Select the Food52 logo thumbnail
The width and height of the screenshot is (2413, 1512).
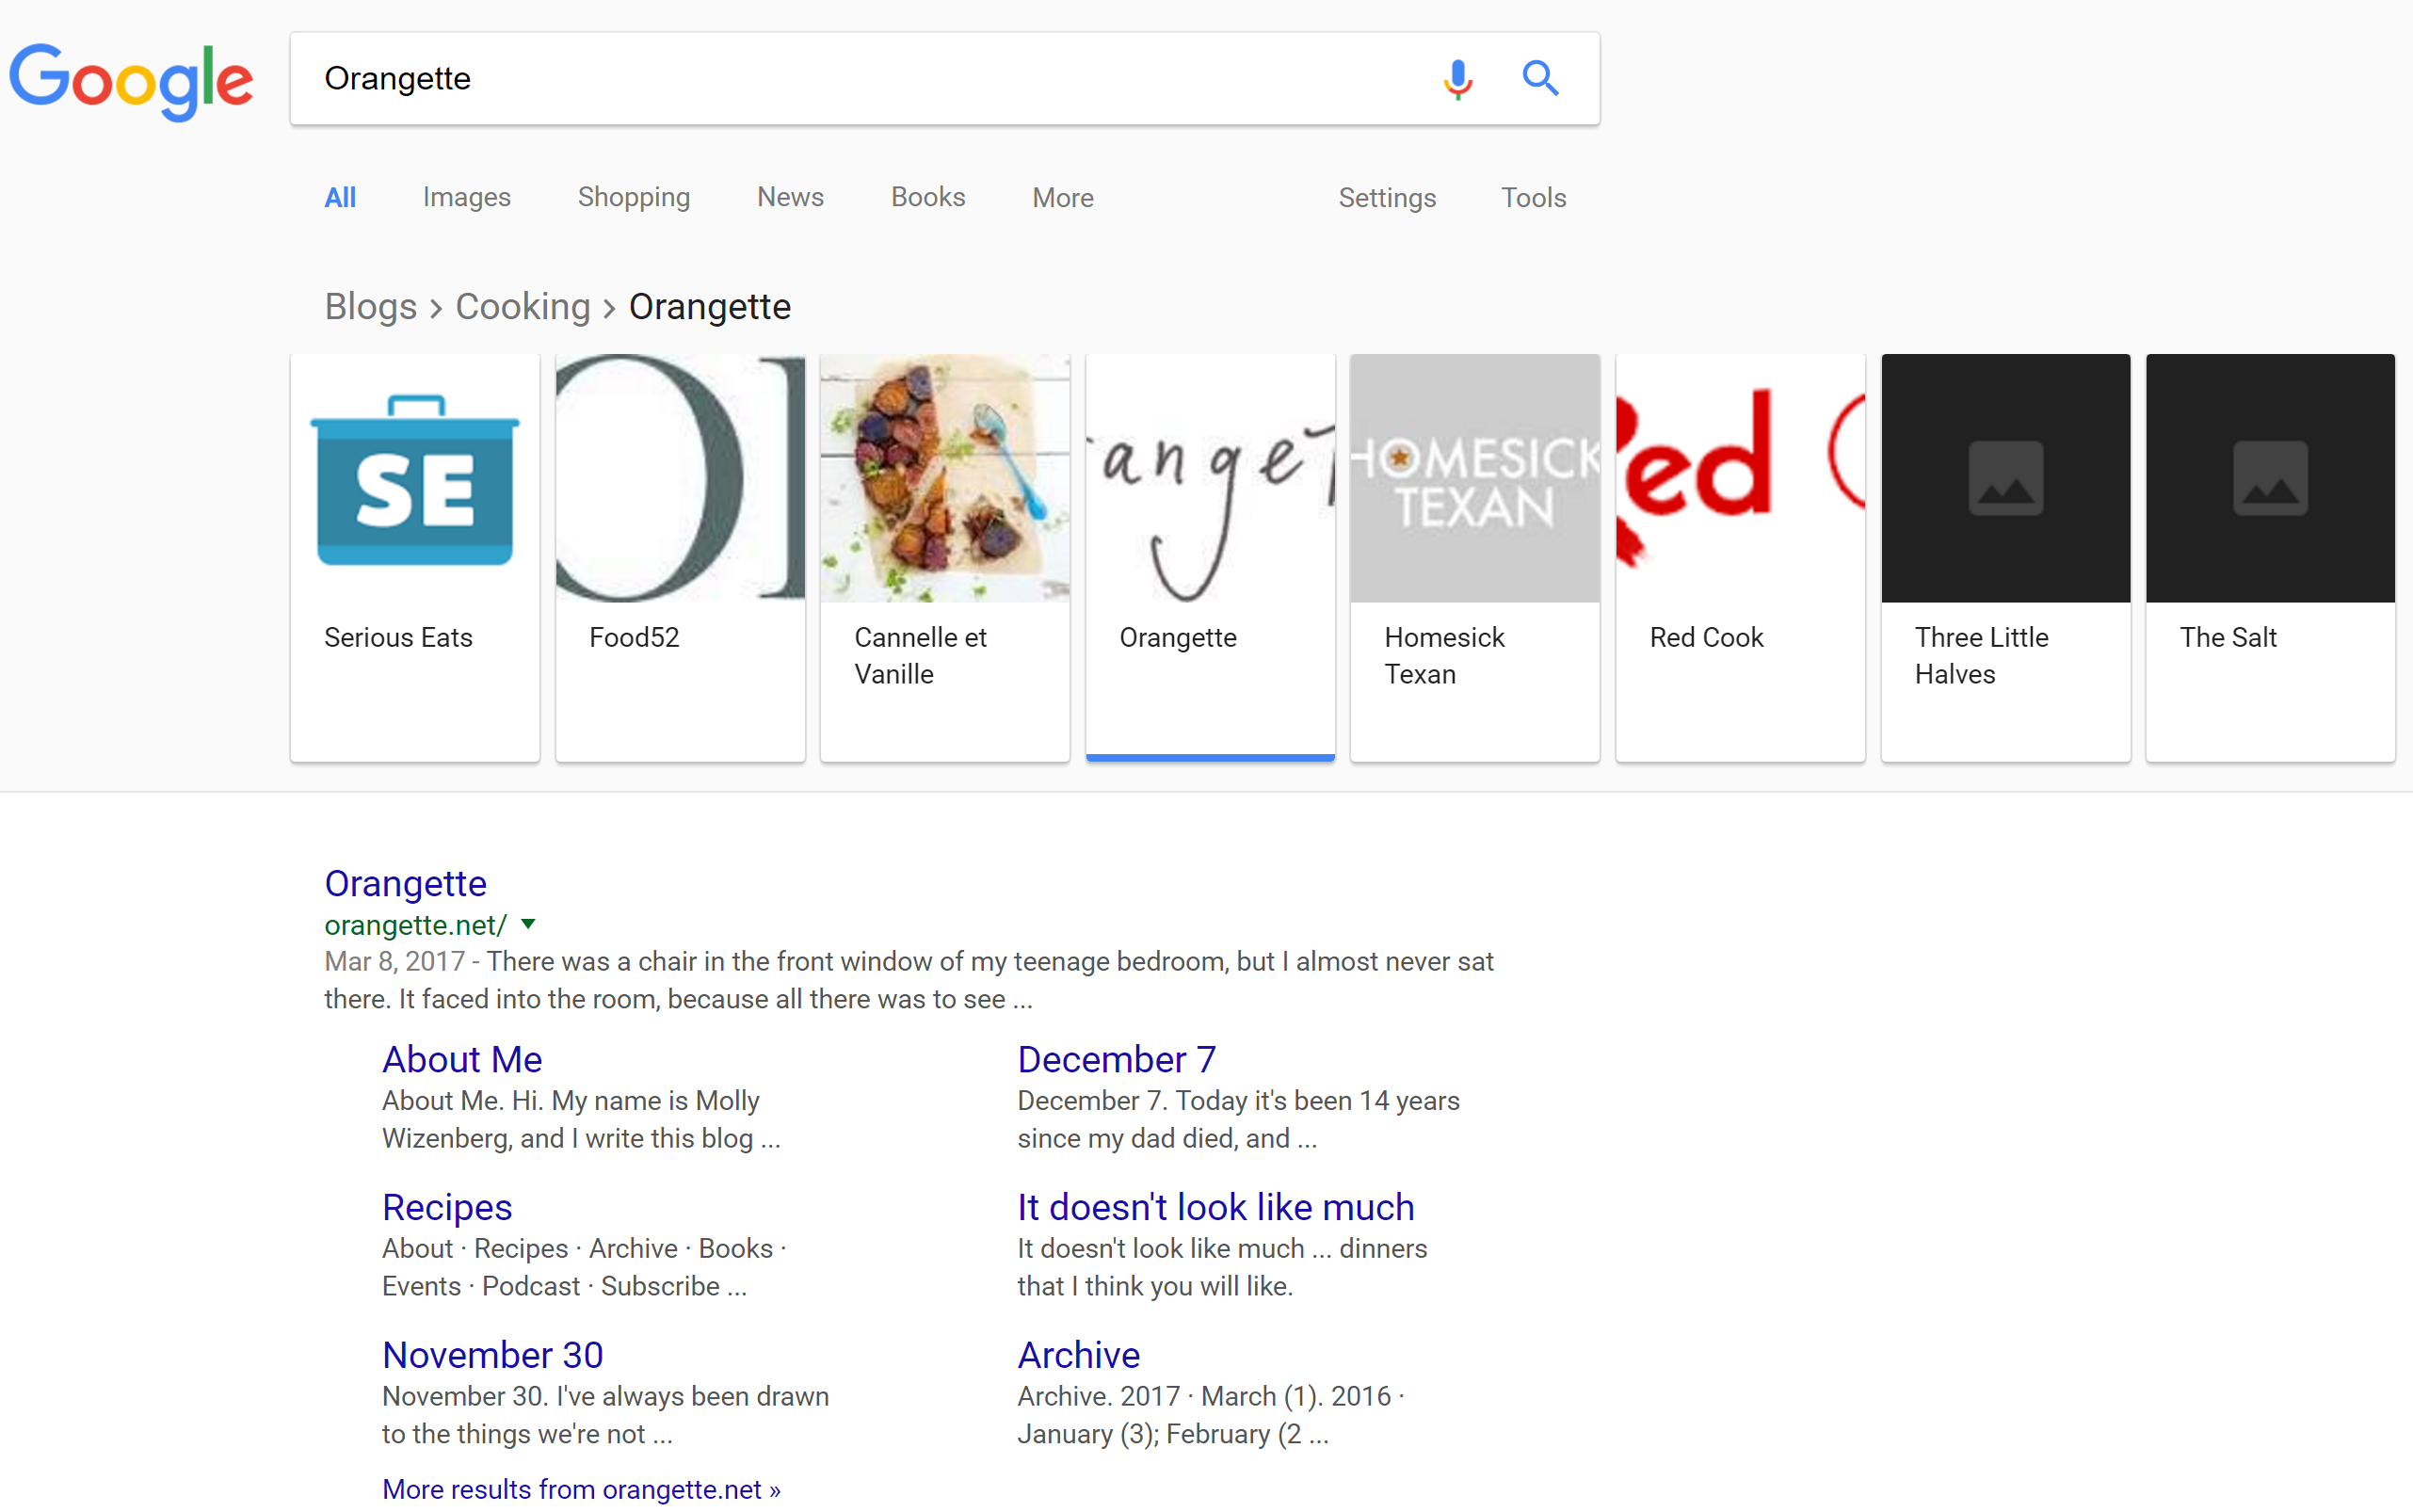pos(680,479)
